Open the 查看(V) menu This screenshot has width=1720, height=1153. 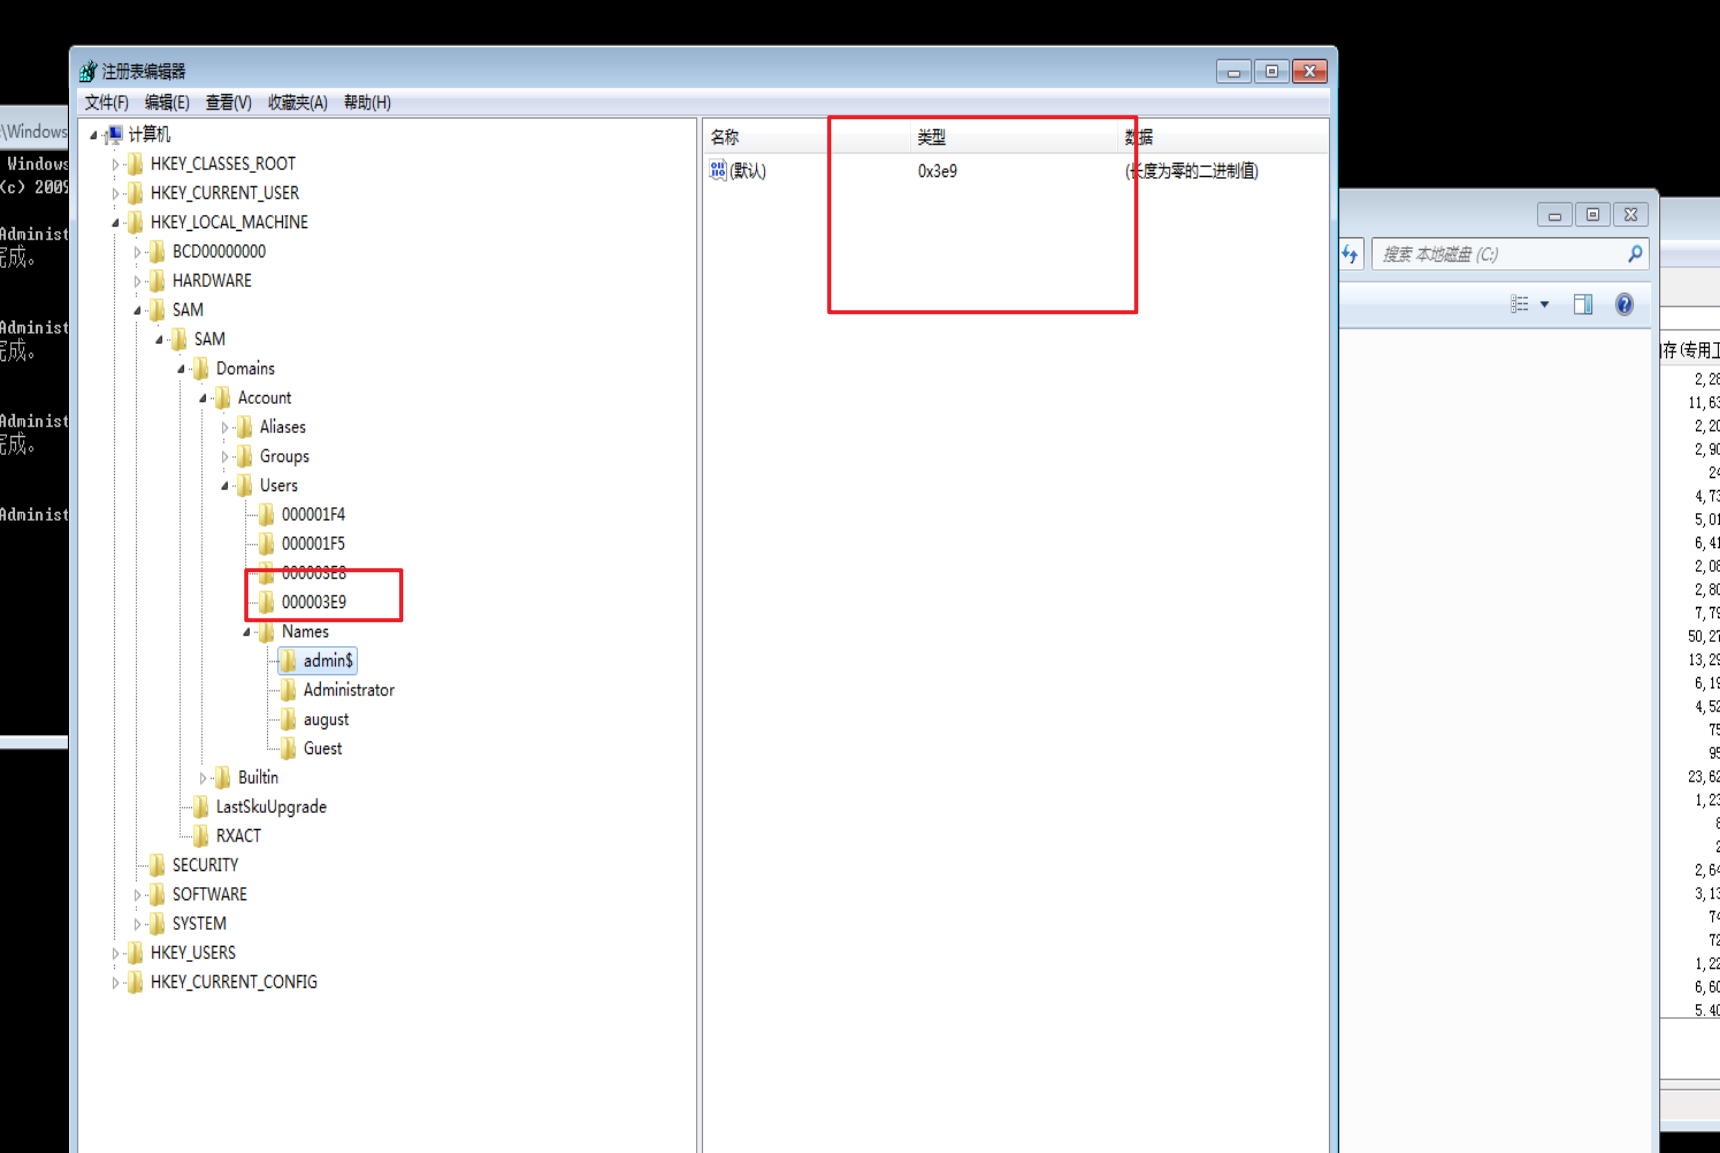[228, 102]
